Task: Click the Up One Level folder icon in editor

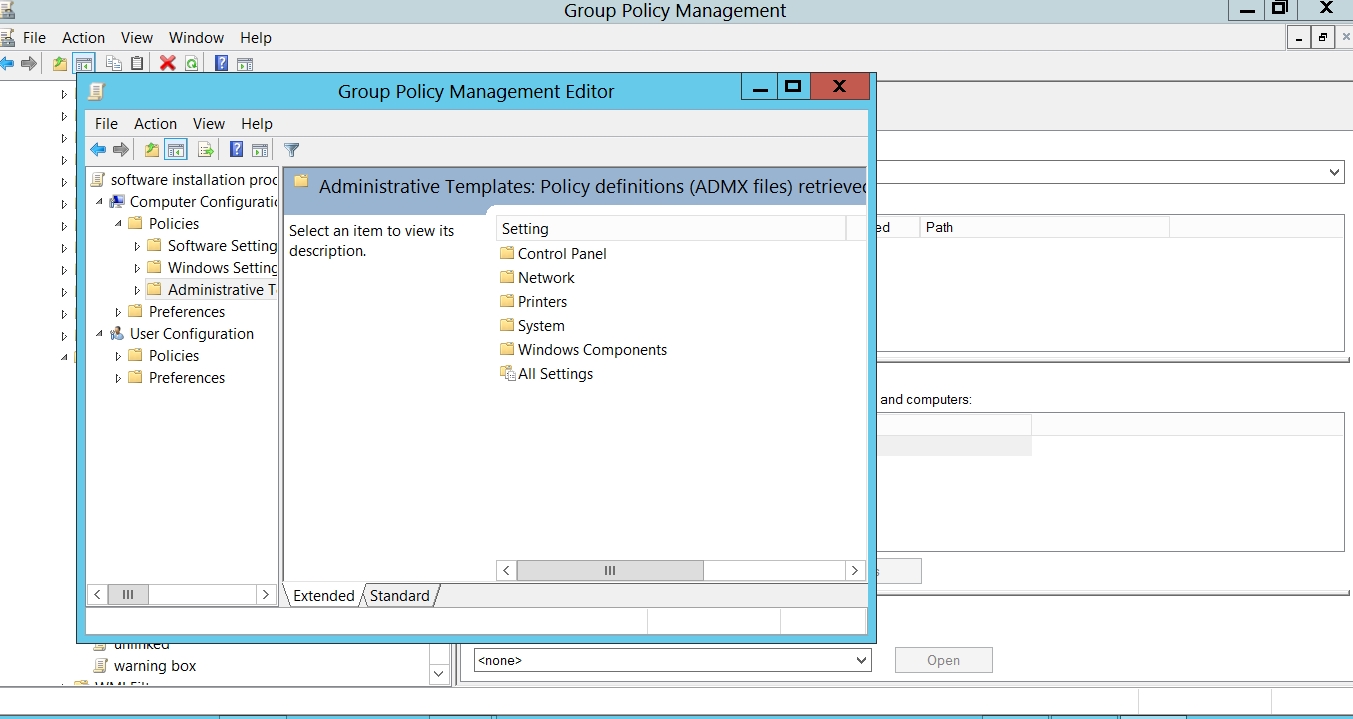Action: click(x=151, y=150)
